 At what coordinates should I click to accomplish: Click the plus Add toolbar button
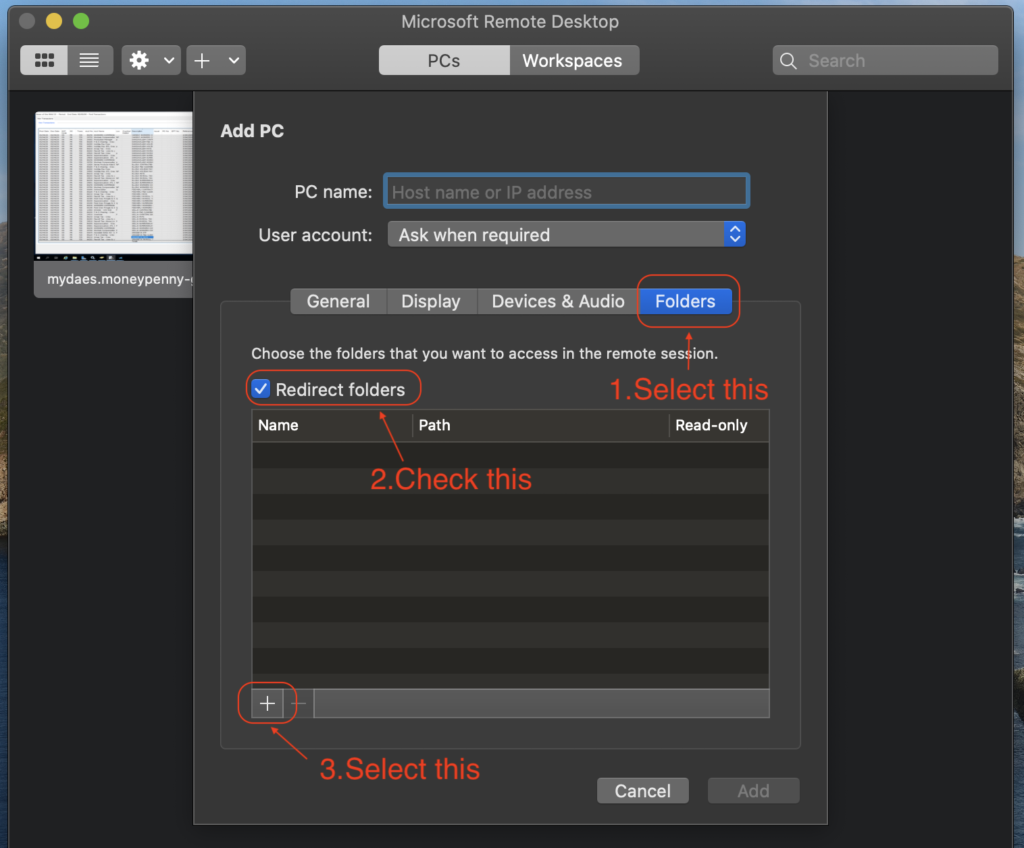[202, 60]
